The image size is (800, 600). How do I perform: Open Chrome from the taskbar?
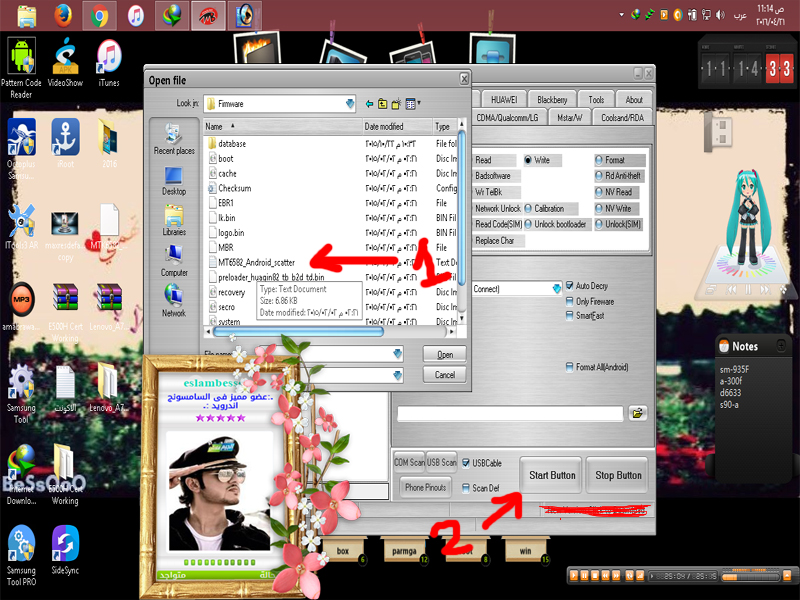(x=99, y=16)
